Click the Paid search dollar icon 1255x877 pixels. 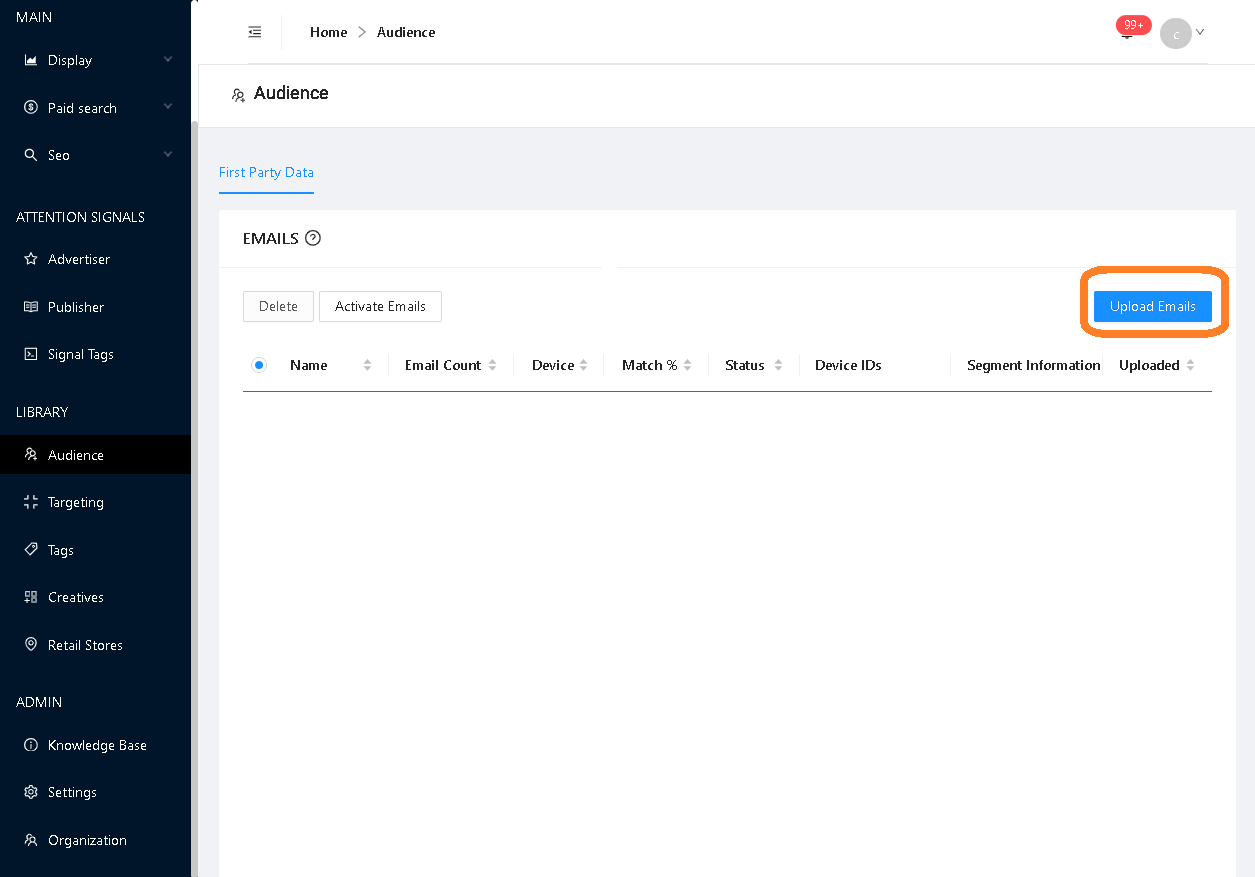point(31,107)
